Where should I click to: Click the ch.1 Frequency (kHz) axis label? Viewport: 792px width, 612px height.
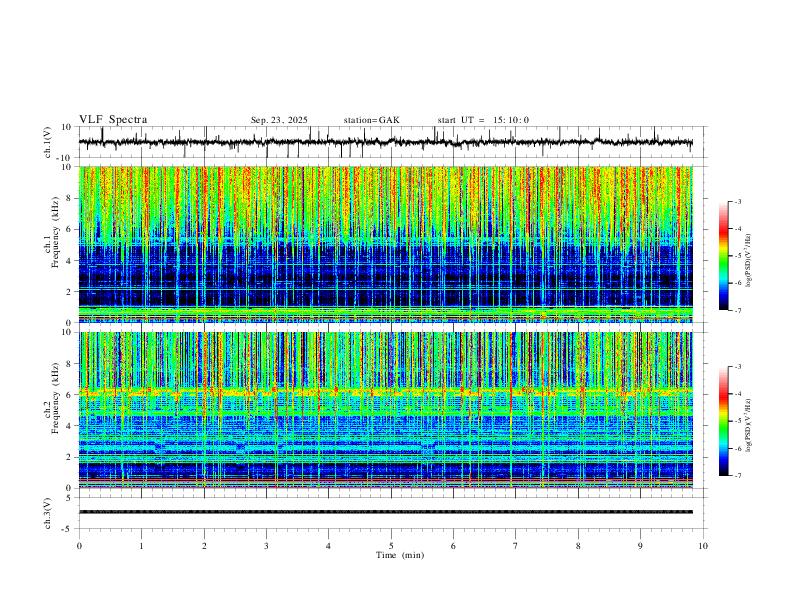click(52, 232)
